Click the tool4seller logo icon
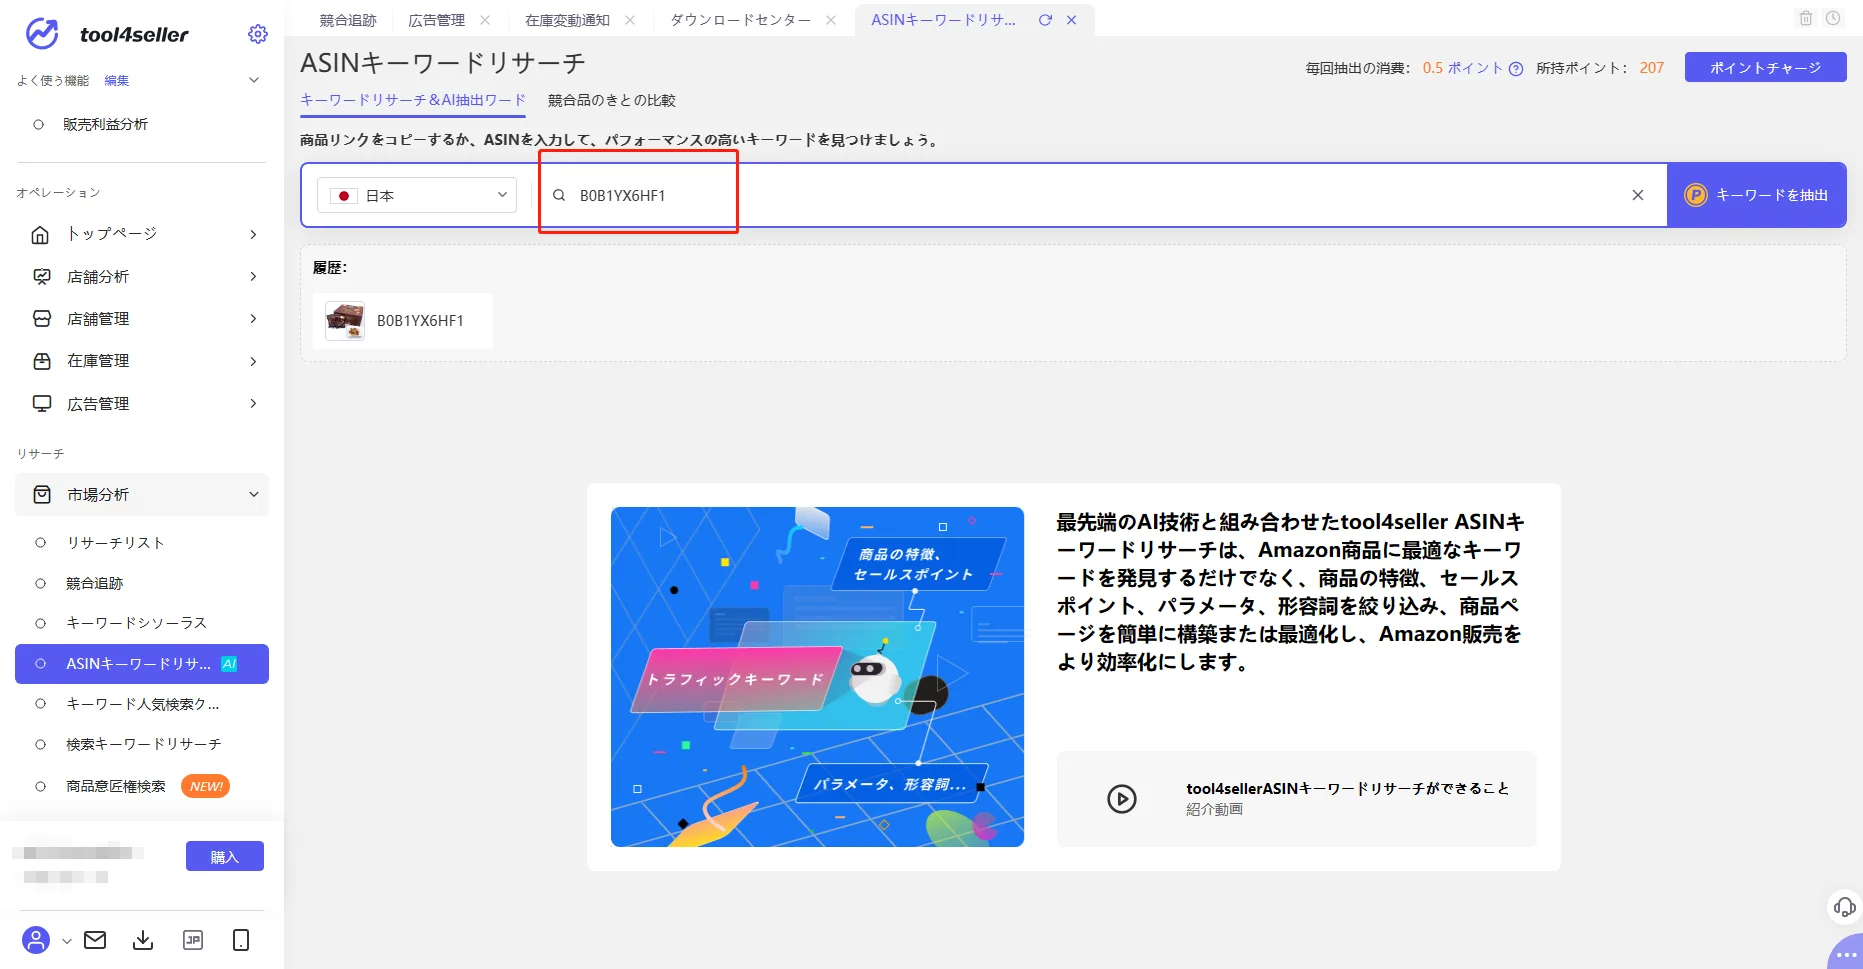1863x969 pixels. coord(42,34)
